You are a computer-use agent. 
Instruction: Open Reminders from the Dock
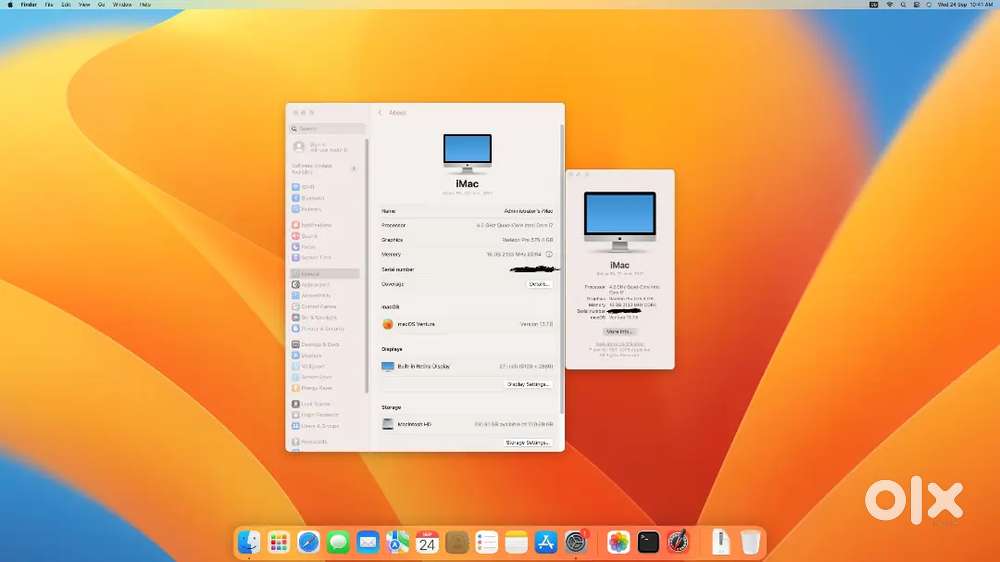coord(487,542)
